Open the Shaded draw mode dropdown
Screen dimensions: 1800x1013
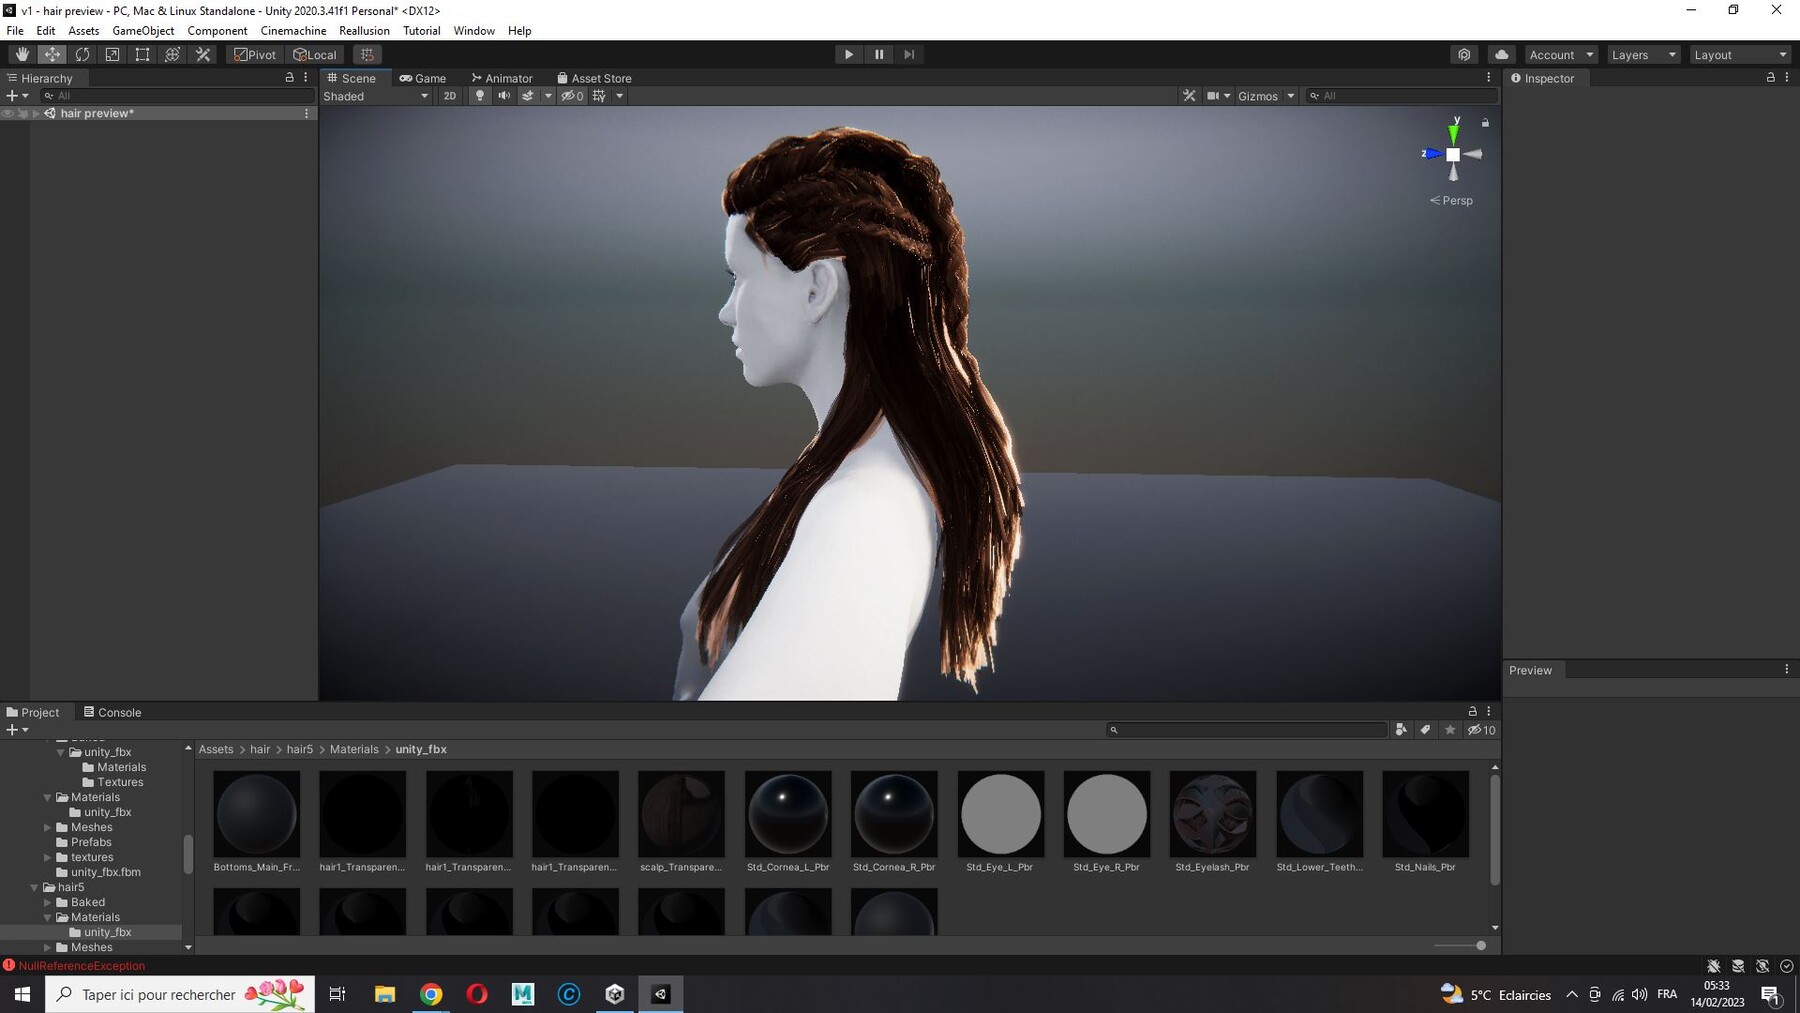click(376, 96)
